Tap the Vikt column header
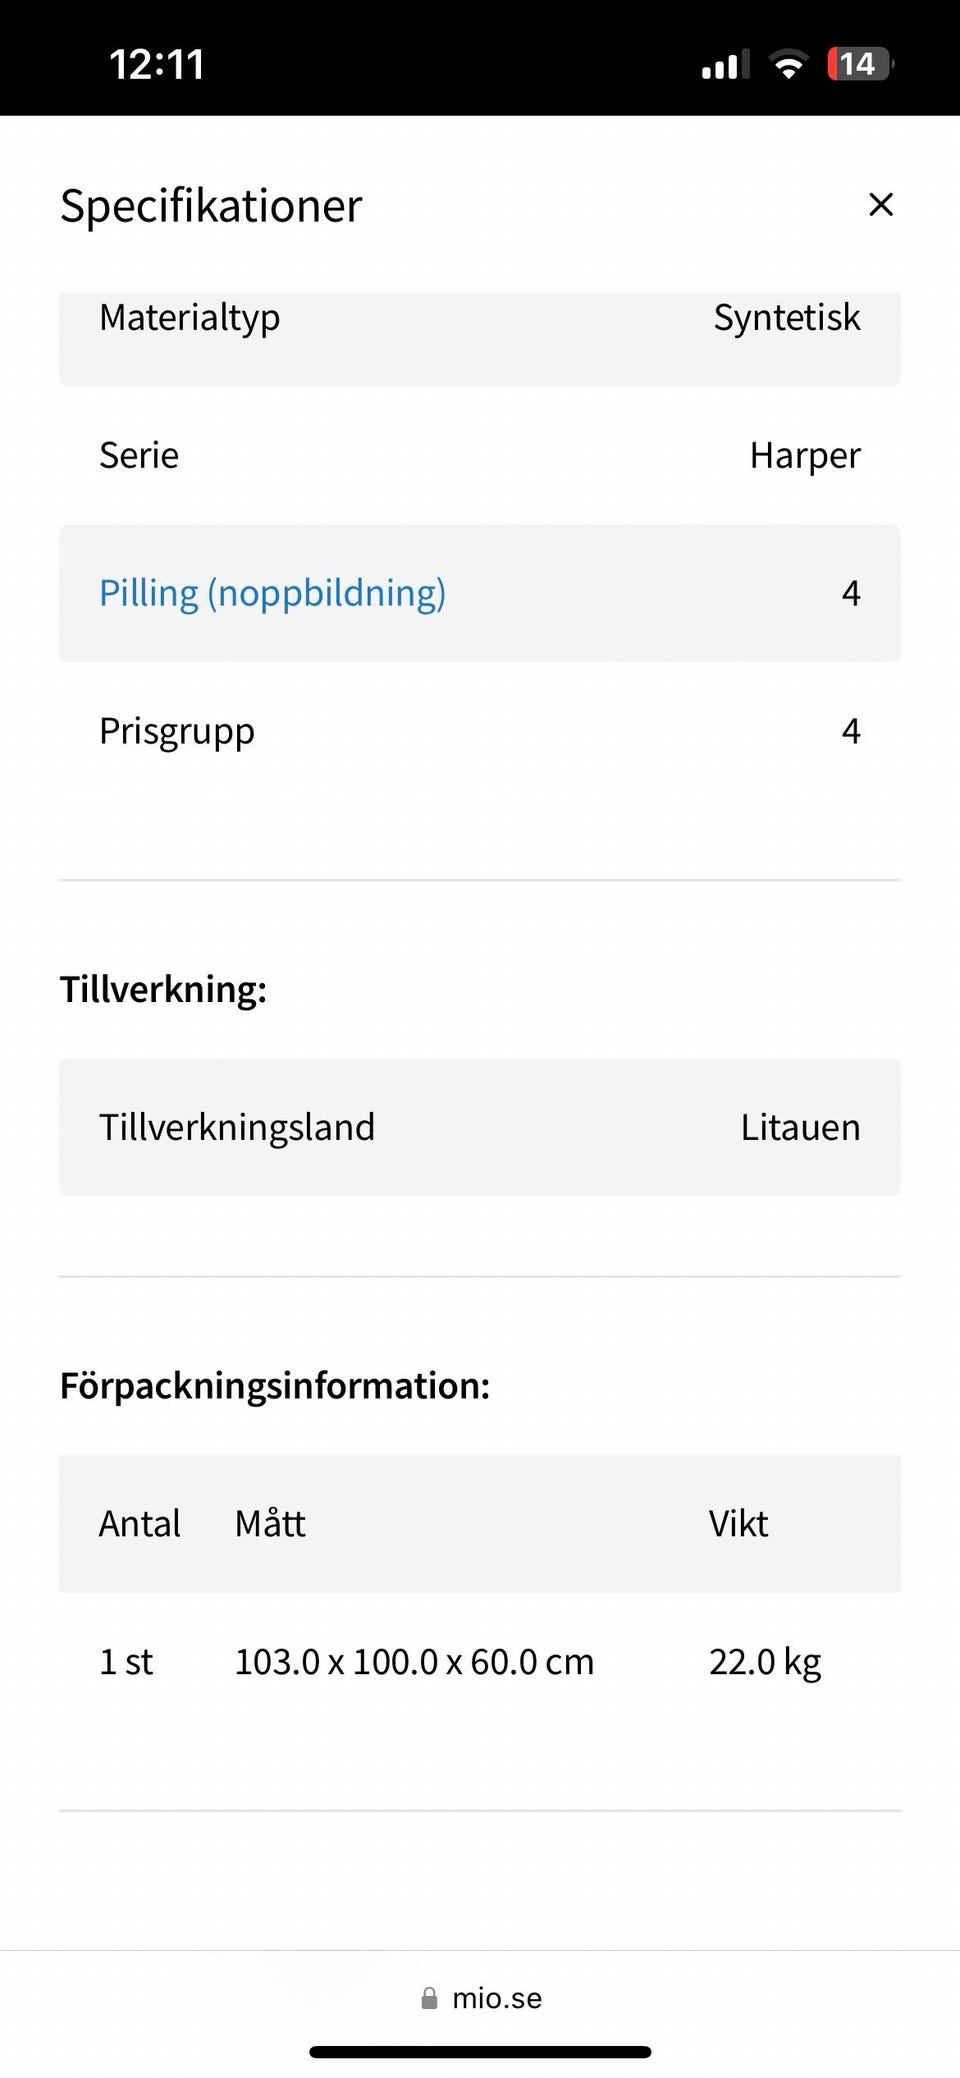The height and width of the screenshot is (2078, 960). click(738, 1524)
